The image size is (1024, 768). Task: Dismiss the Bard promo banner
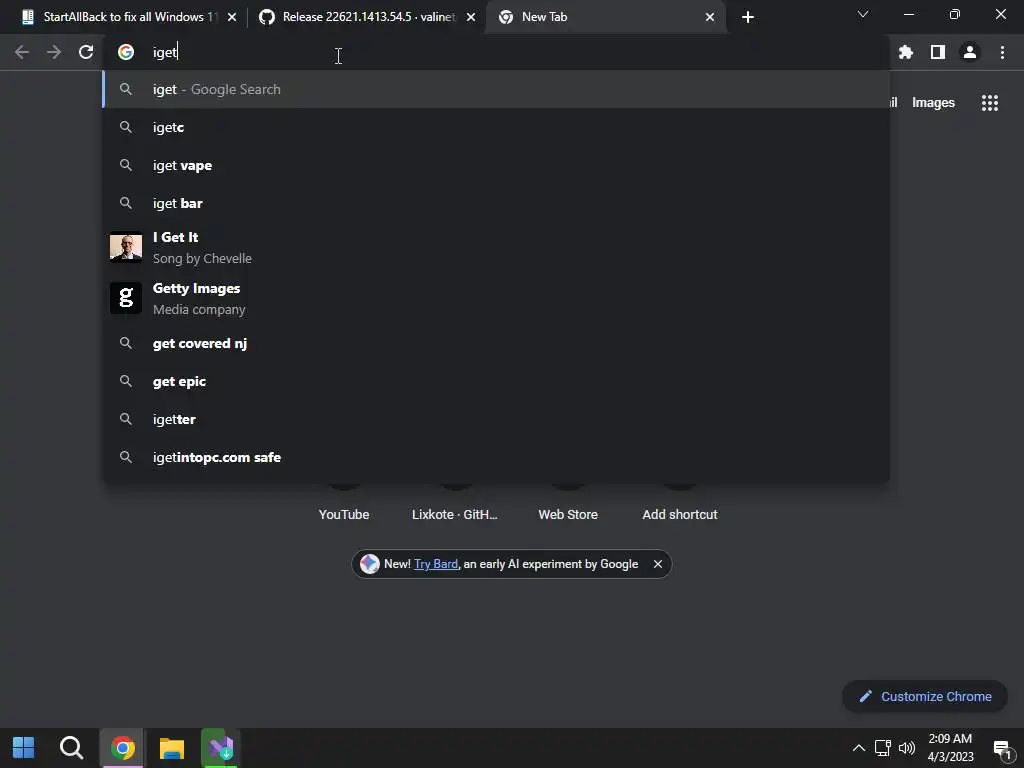tap(658, 564)
